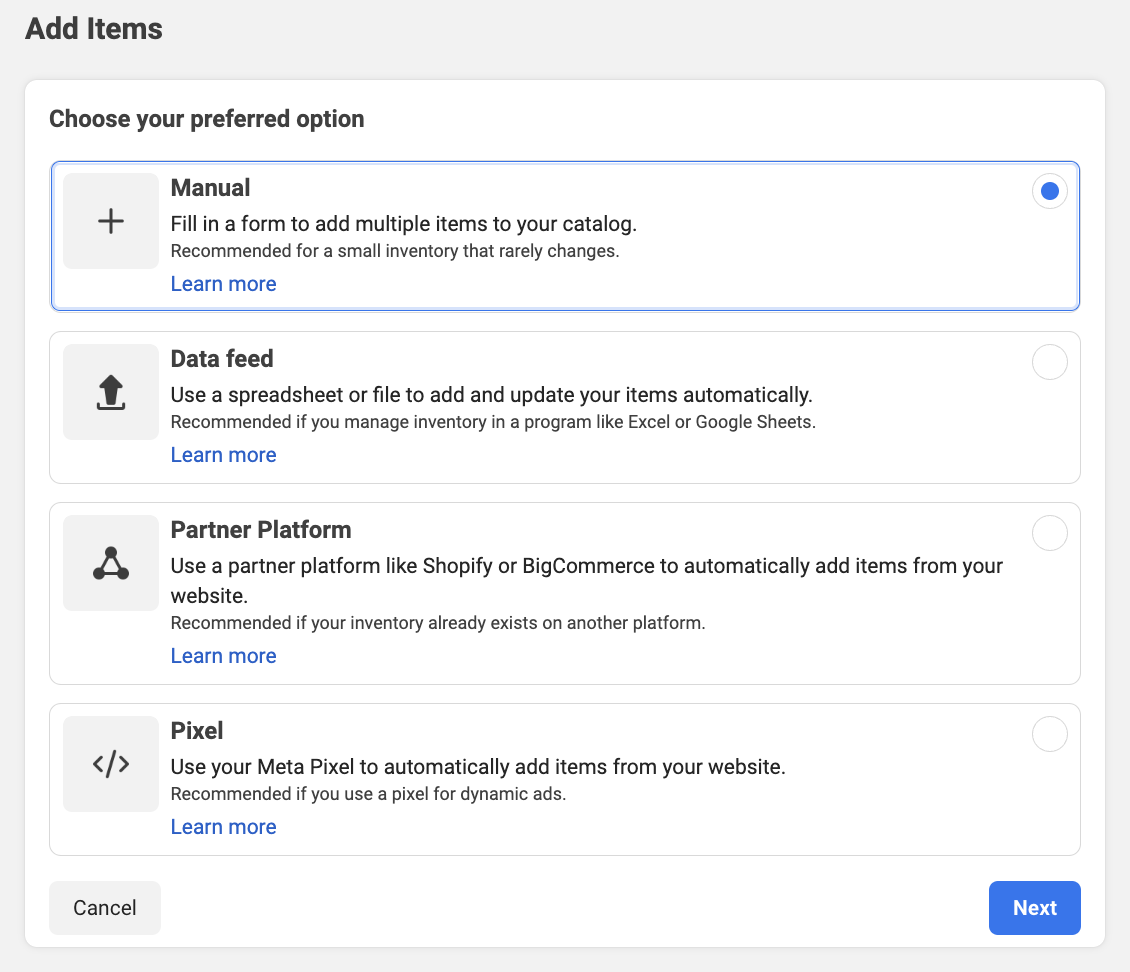Click the "Partner Platform" option heading
The image size is (1130, 972).
(x=261, y=530)
